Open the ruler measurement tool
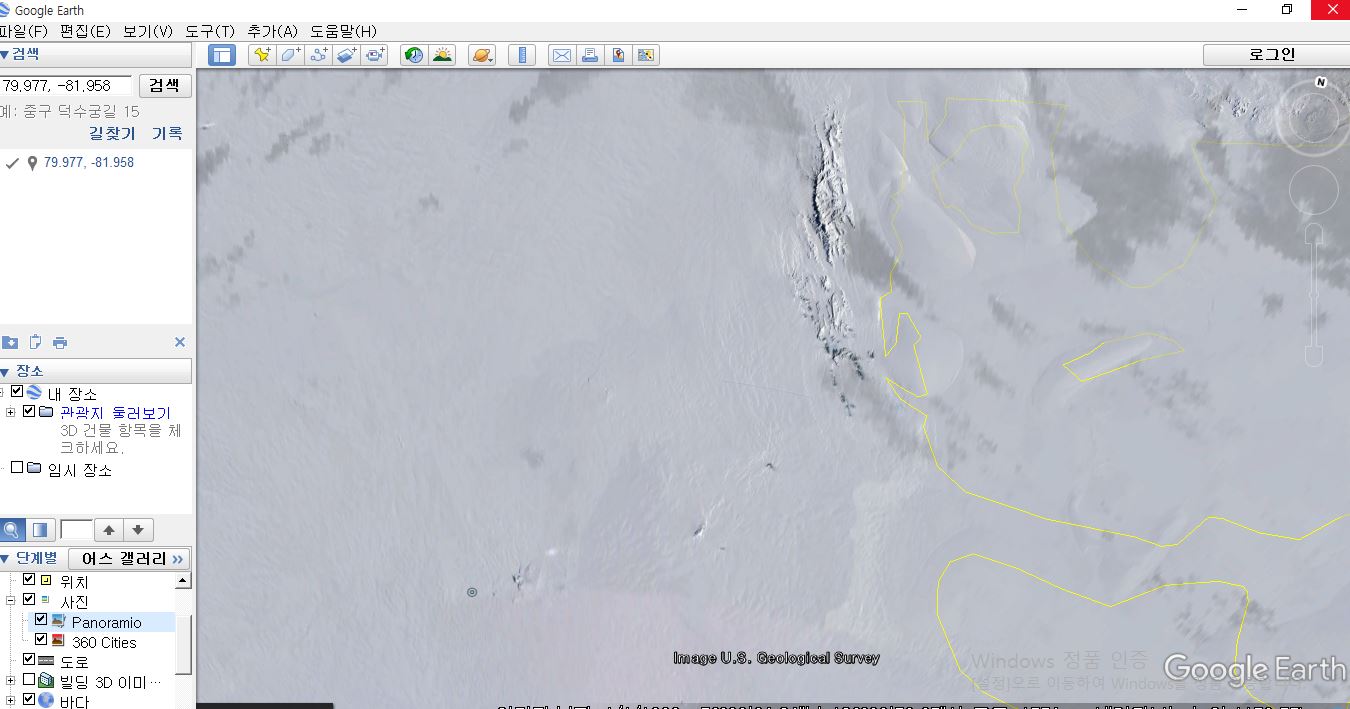The width and height of the screenshot is (1350, 709). tap(521, 55)
